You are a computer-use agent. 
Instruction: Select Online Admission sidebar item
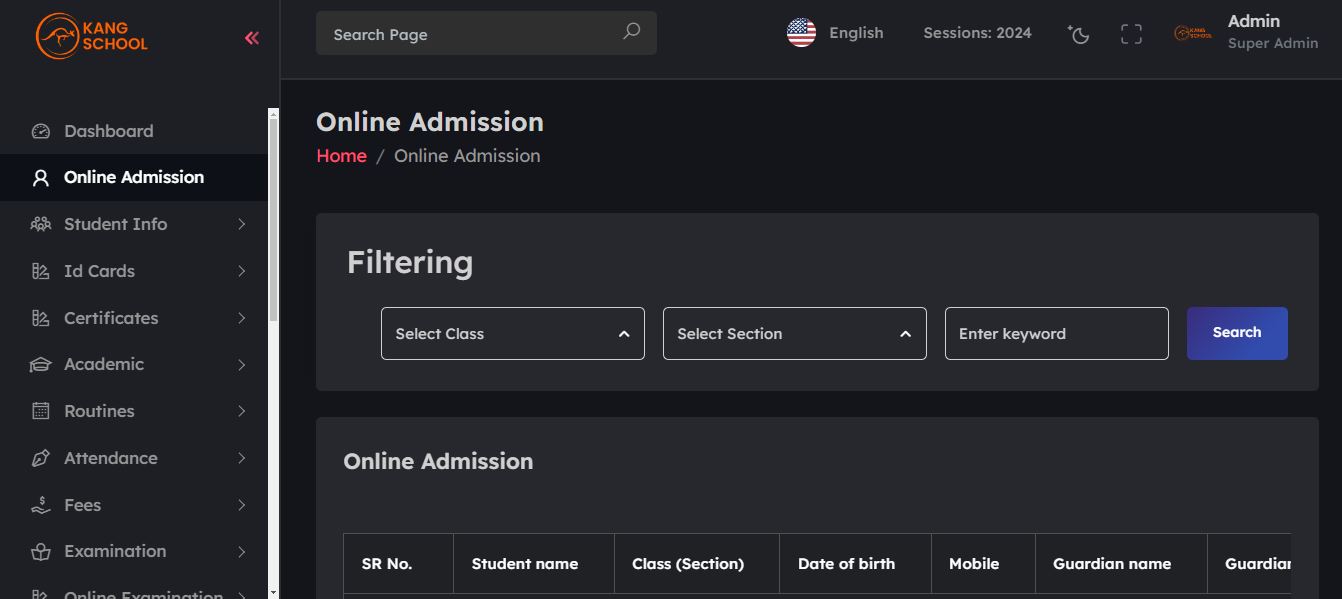(134, 177)
